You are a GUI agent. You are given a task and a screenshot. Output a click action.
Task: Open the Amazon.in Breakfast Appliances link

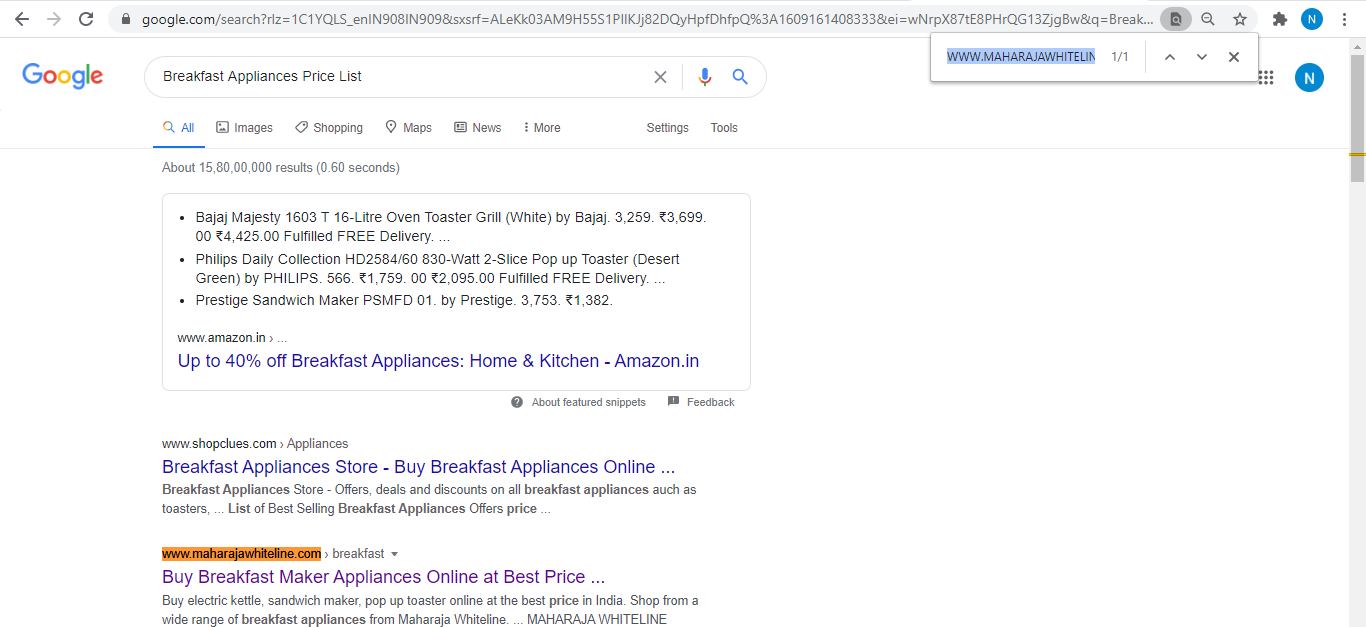(x=438, y=361)
